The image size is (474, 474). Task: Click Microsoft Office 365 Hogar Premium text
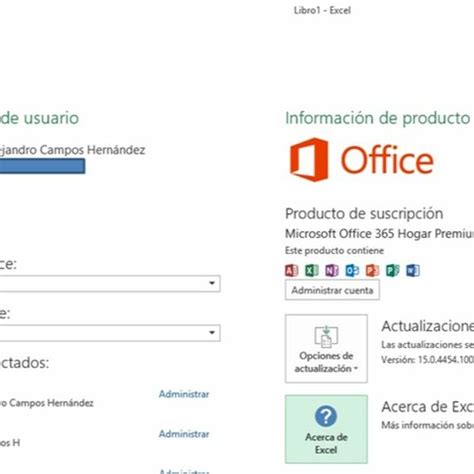coord(379,234)
